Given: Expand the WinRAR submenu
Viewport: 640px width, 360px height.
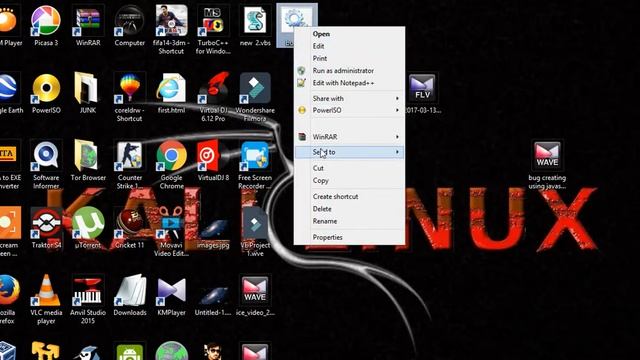Looking at the screenshot, I should tap(349, 137).
